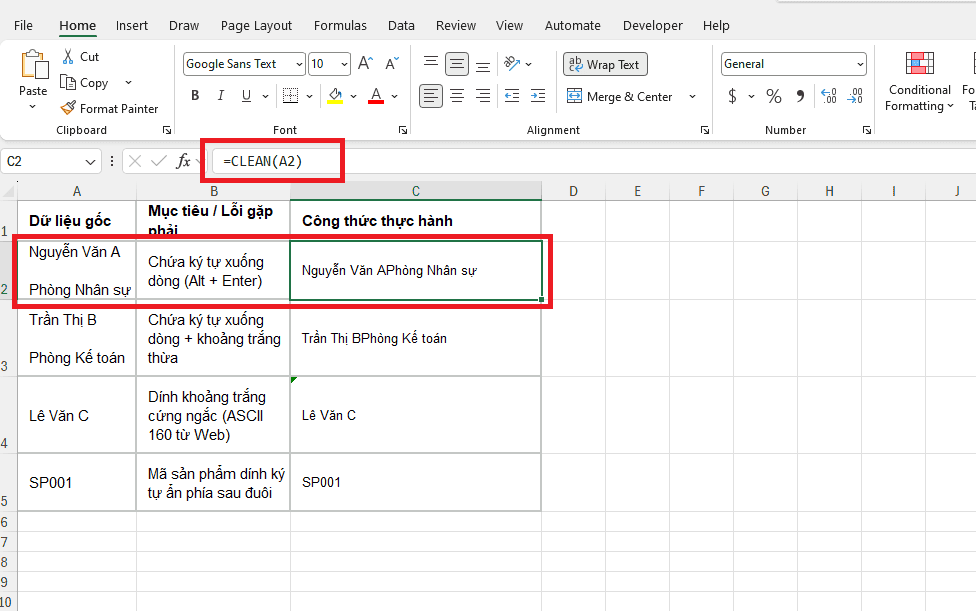Decrease font size with smaller A icon
This screenshot has height=611, width=976.
pos(392,63)
